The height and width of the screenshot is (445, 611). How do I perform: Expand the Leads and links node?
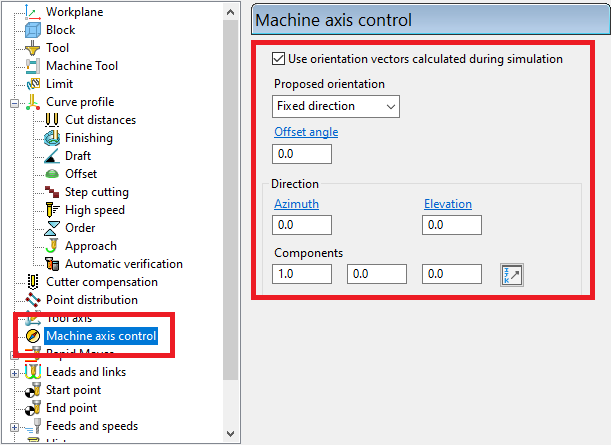[14, 372]
